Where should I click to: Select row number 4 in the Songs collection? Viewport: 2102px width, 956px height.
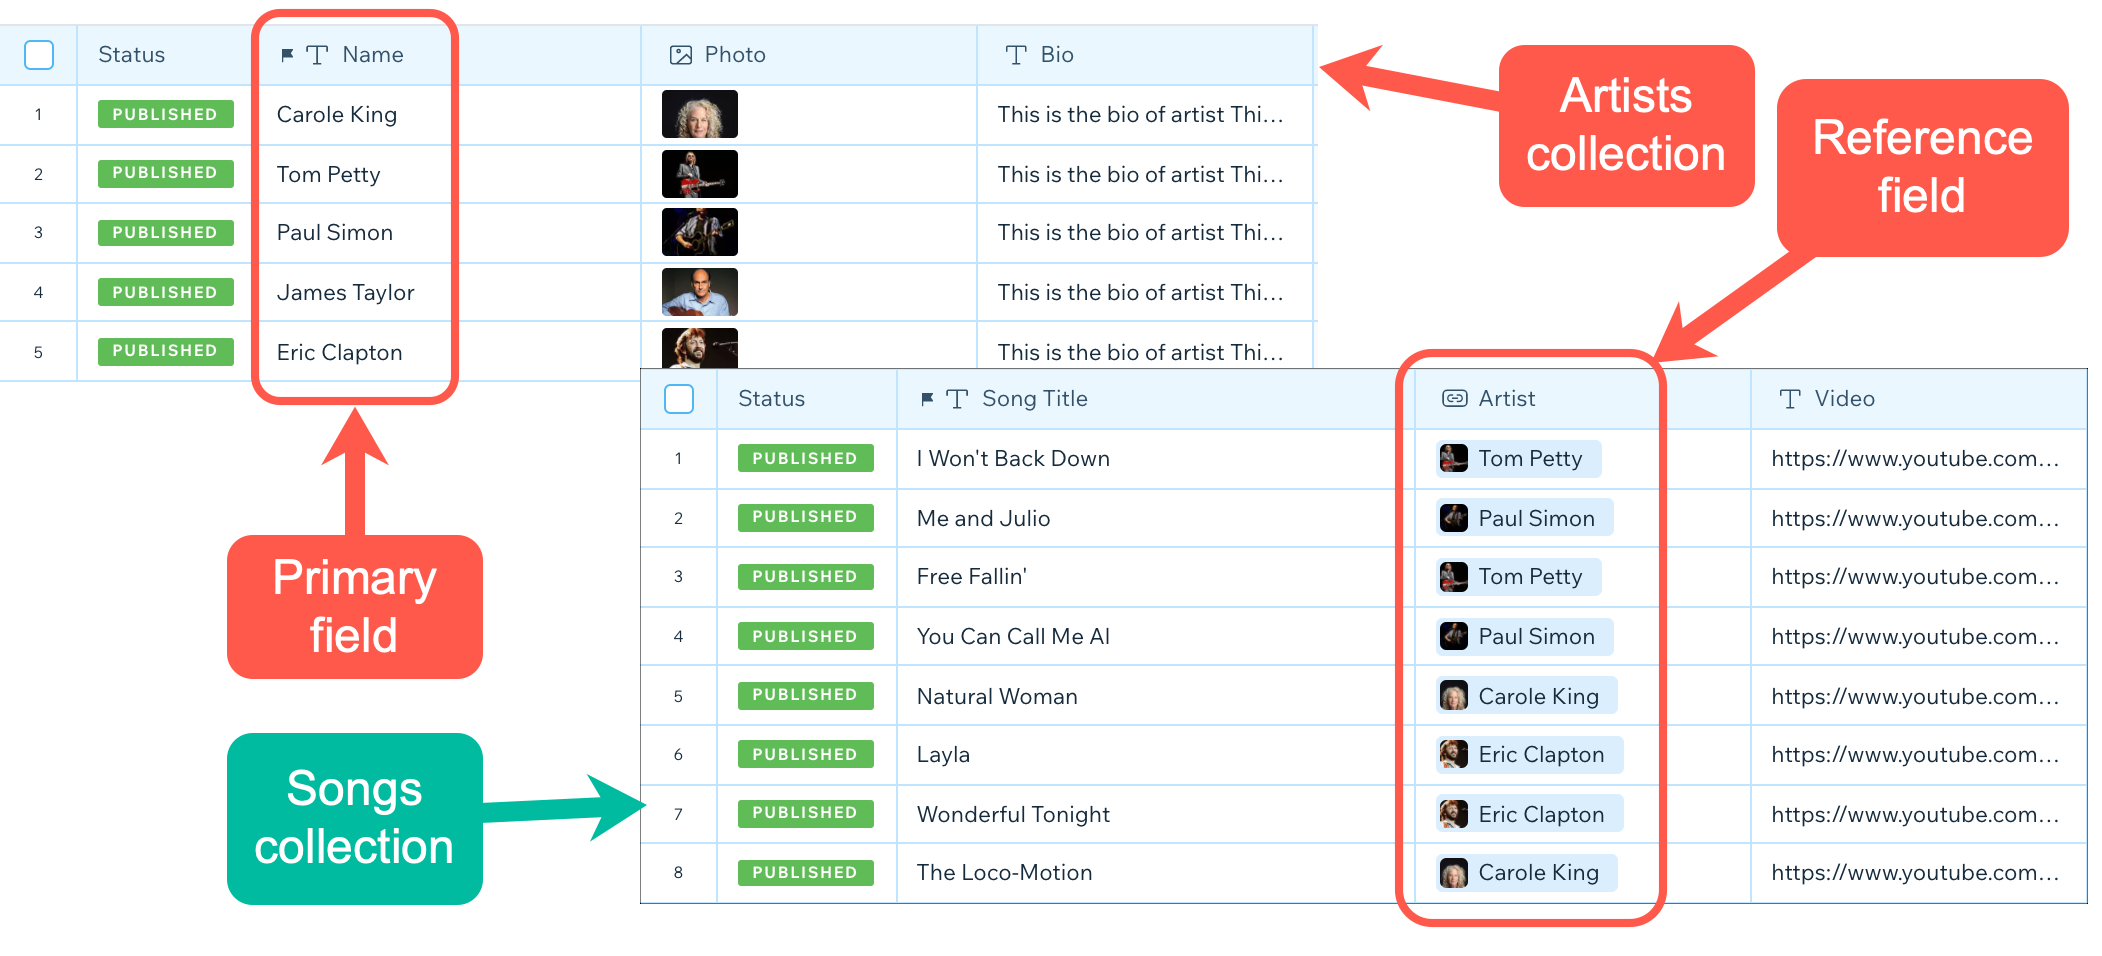[678, 636]
